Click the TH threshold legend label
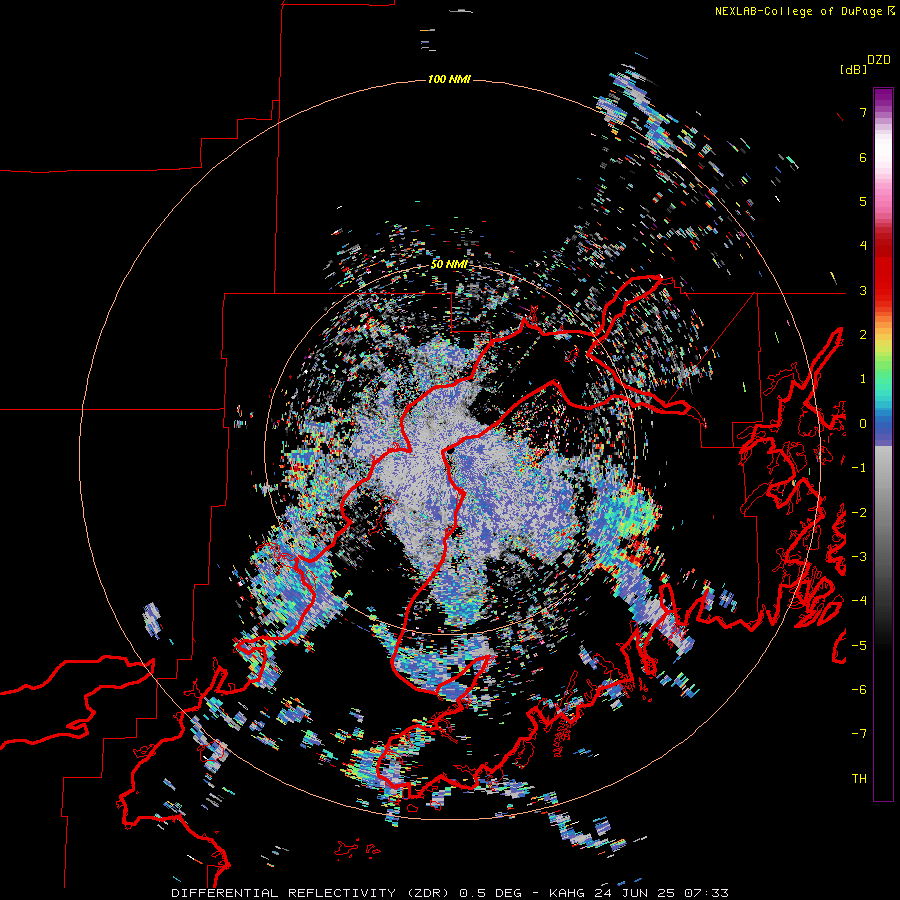The height and width of the screenshot is (900, 900). (x=859, y=778)
